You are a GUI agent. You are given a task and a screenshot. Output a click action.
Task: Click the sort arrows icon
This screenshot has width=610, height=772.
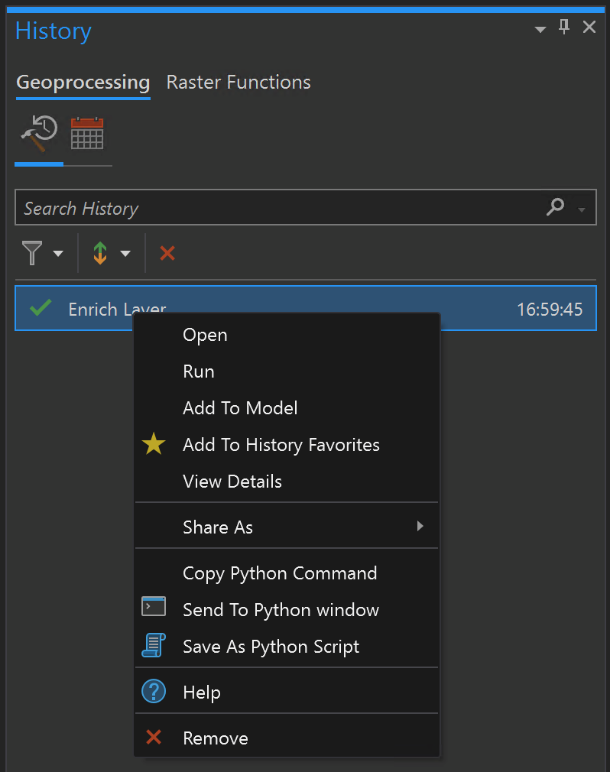click(x=100, y=254)
